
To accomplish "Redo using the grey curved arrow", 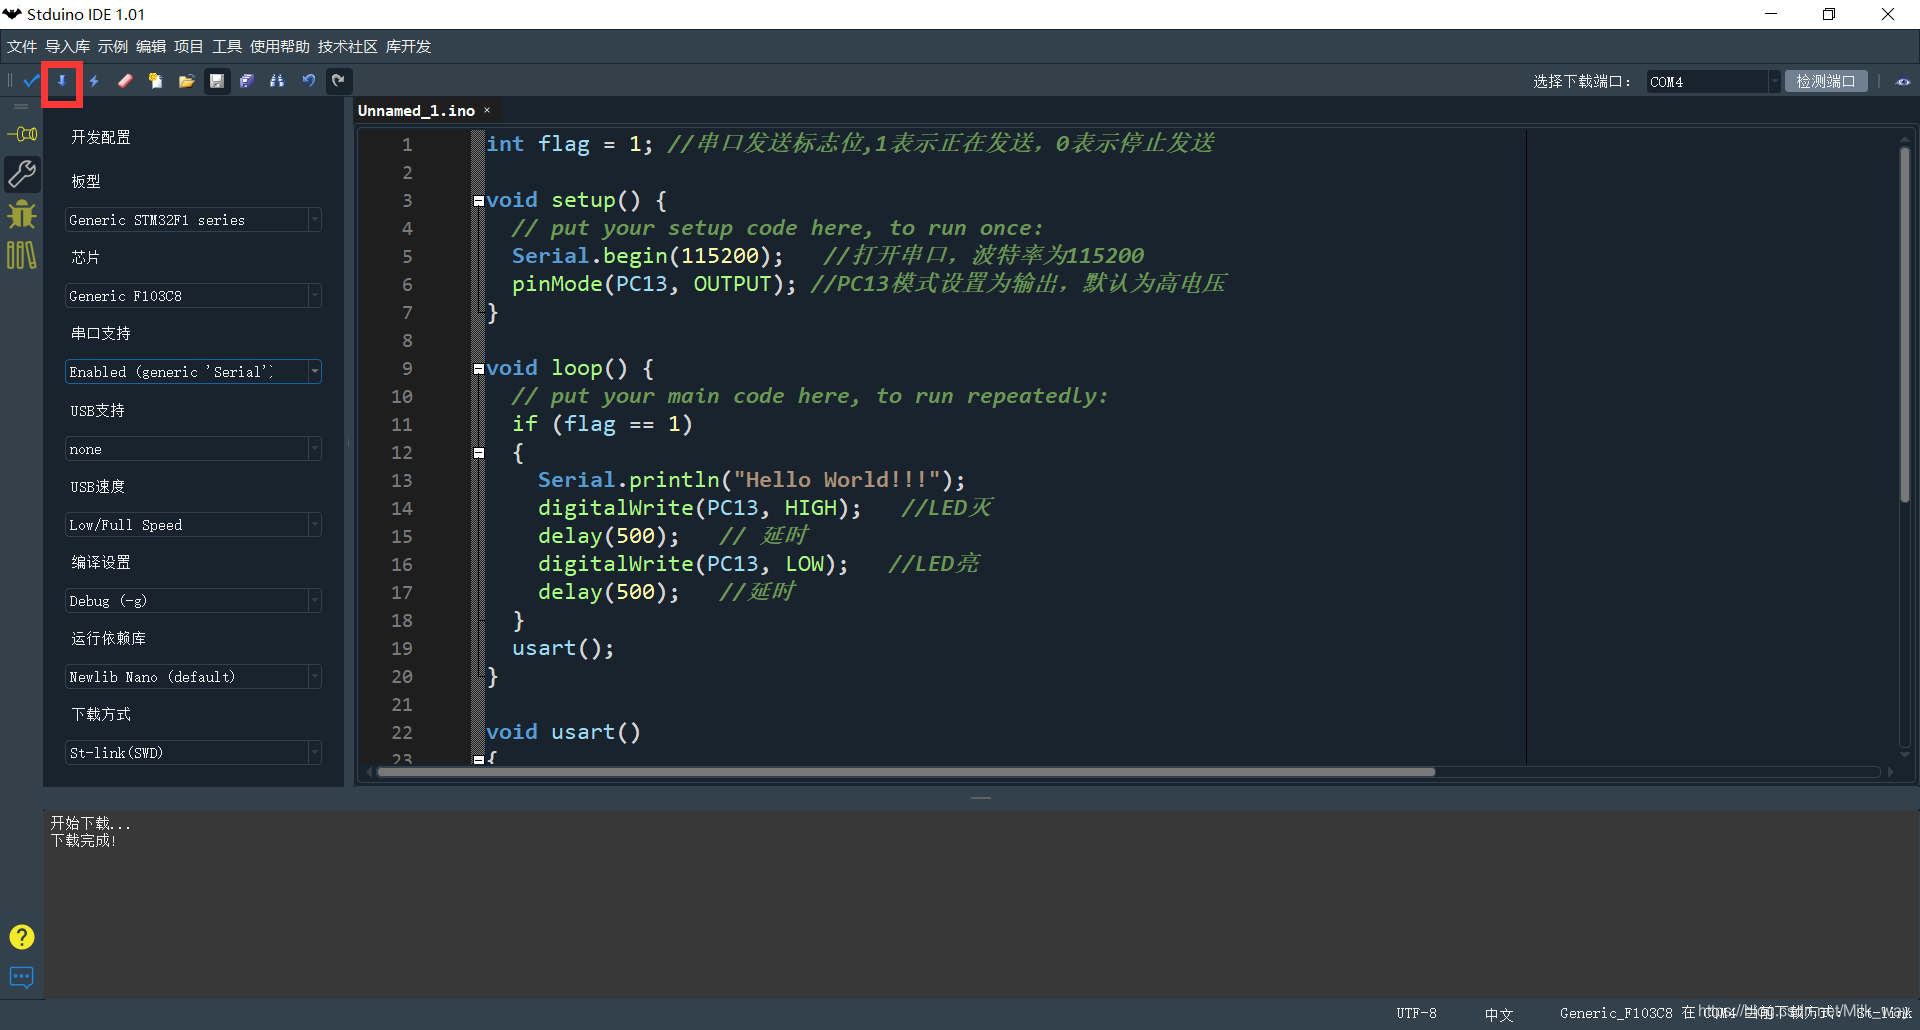I will 339,81.
